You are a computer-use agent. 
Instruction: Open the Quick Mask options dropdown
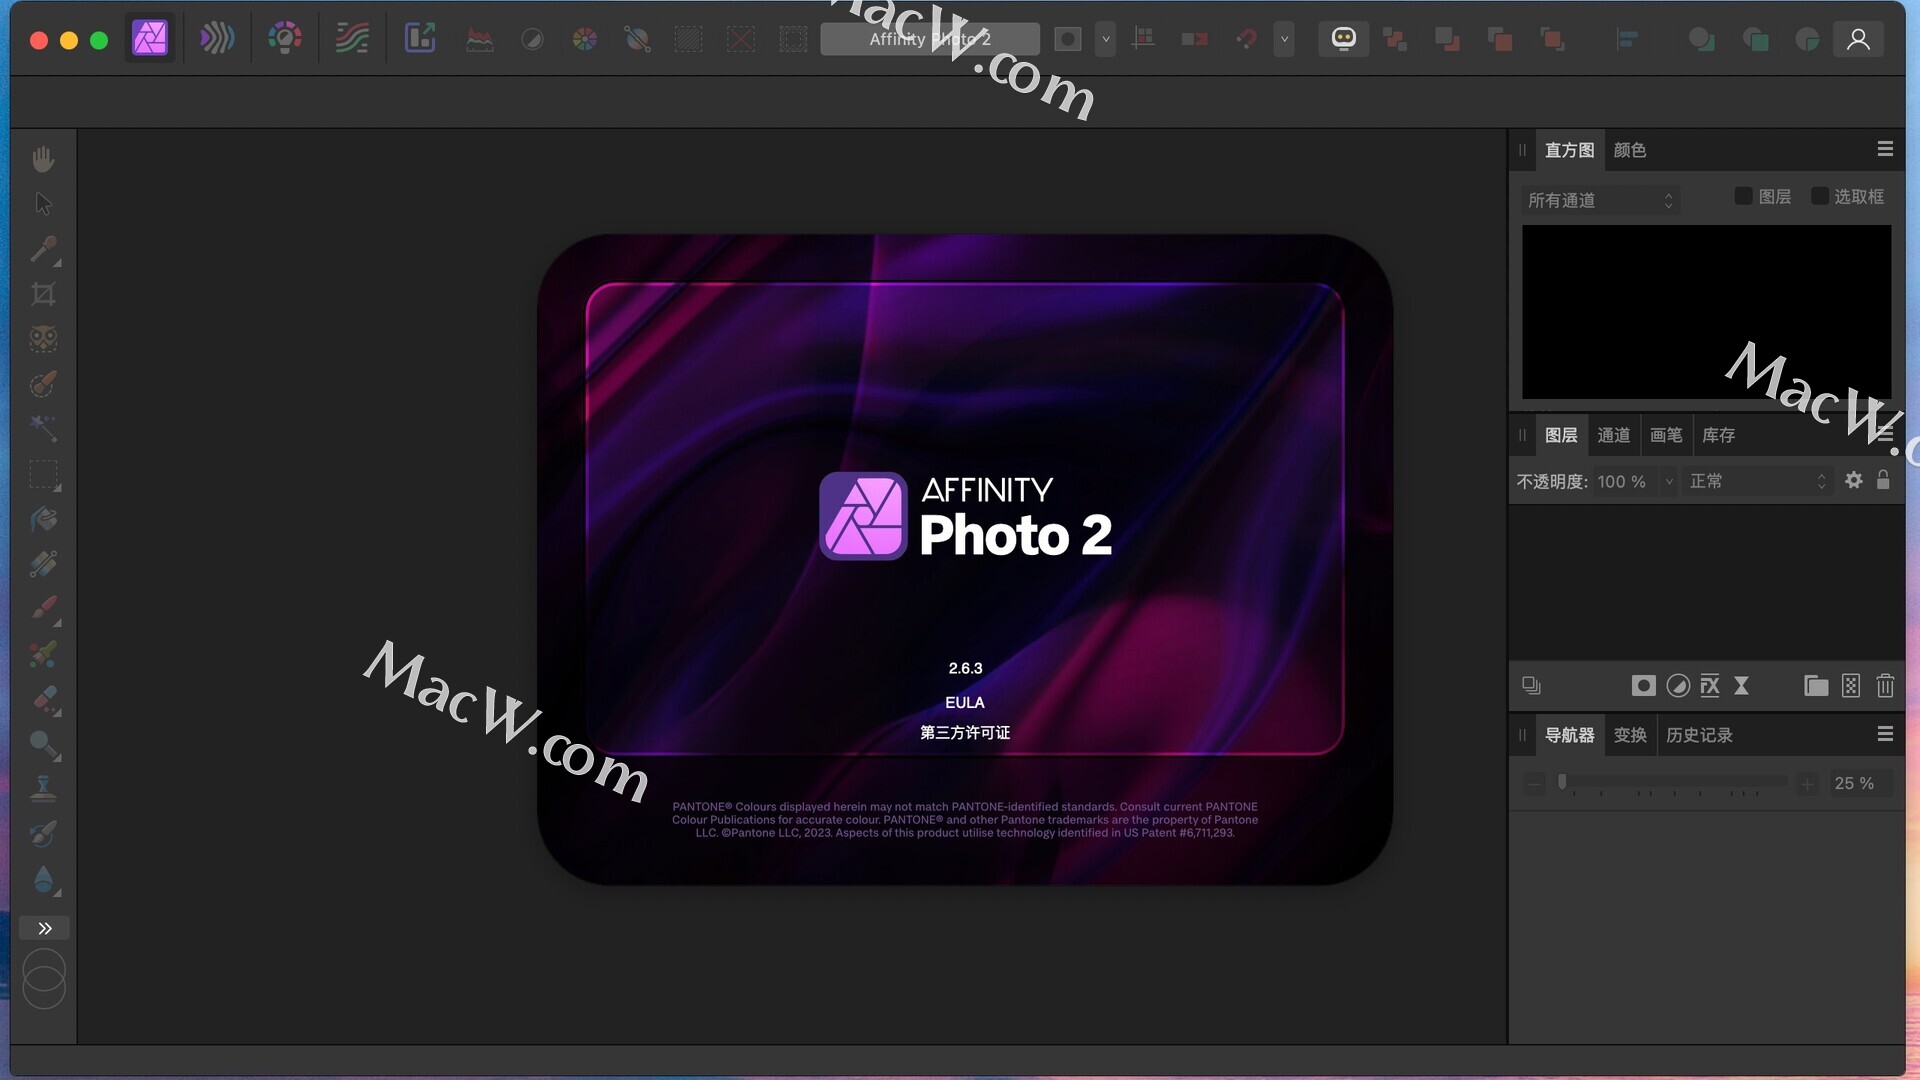1105,40
